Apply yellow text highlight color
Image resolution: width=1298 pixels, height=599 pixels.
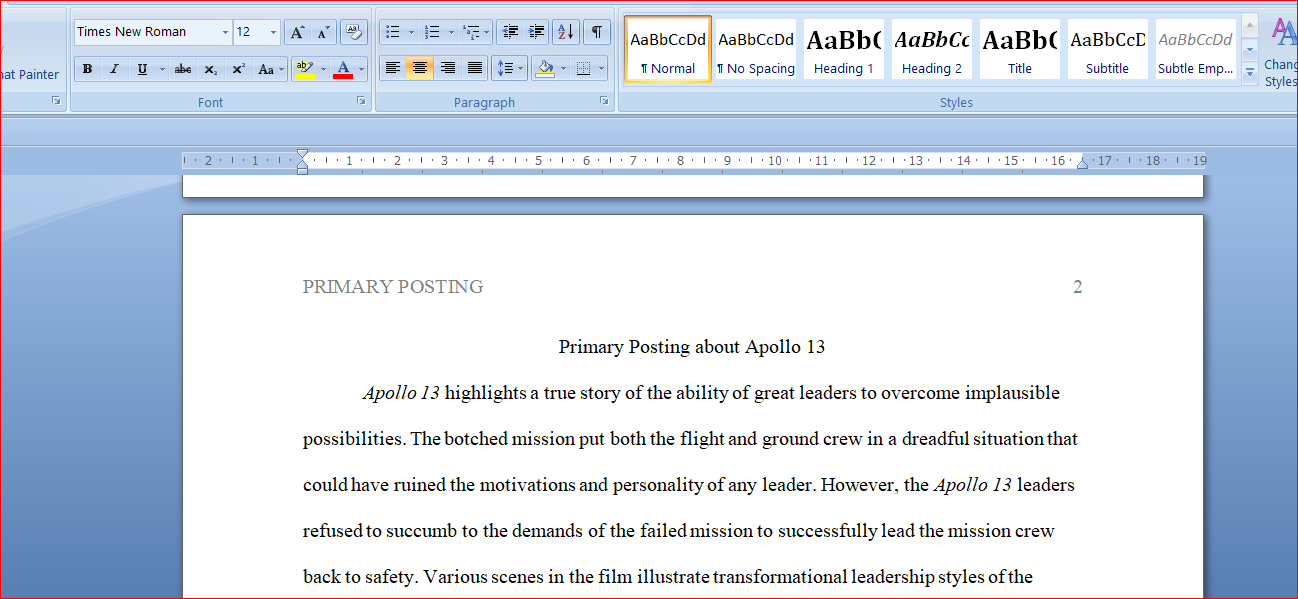click(x=304, y=69)
